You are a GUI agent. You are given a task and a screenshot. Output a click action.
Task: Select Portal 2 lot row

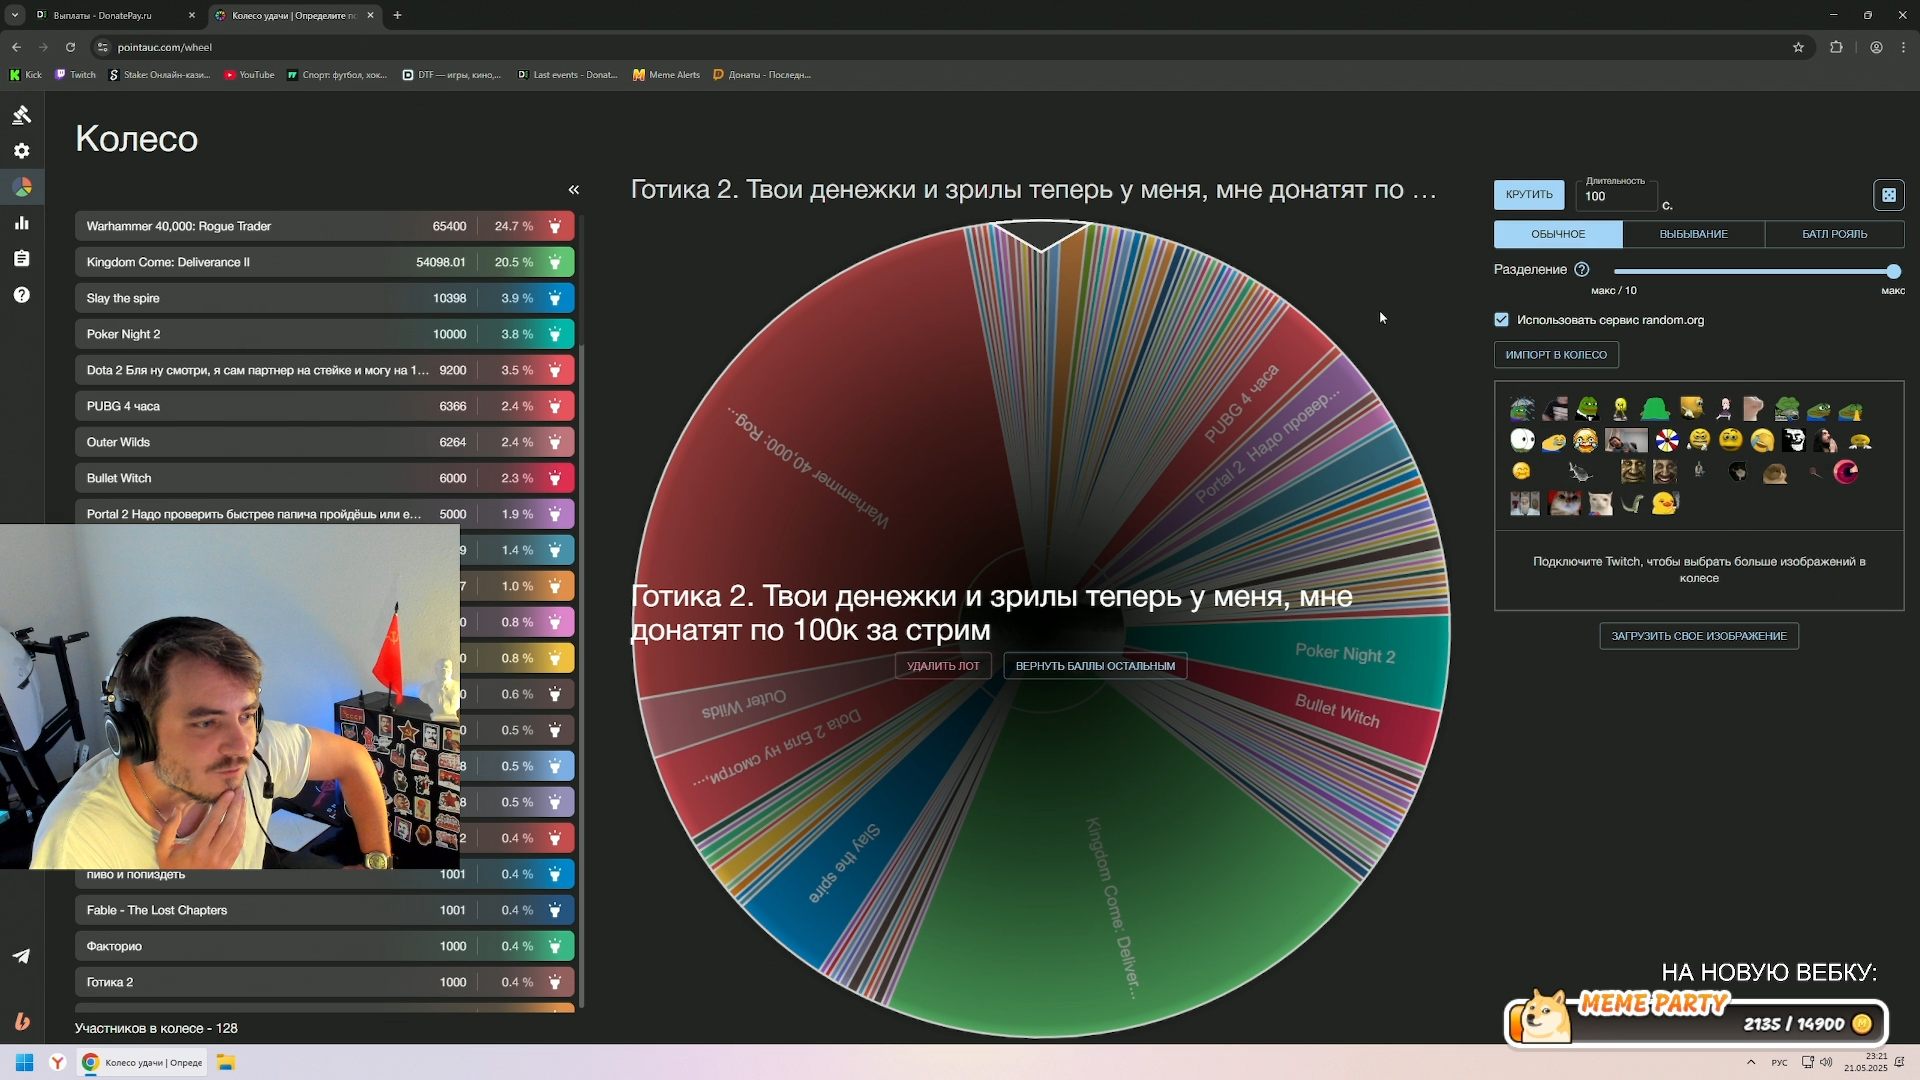coord(324,514)
